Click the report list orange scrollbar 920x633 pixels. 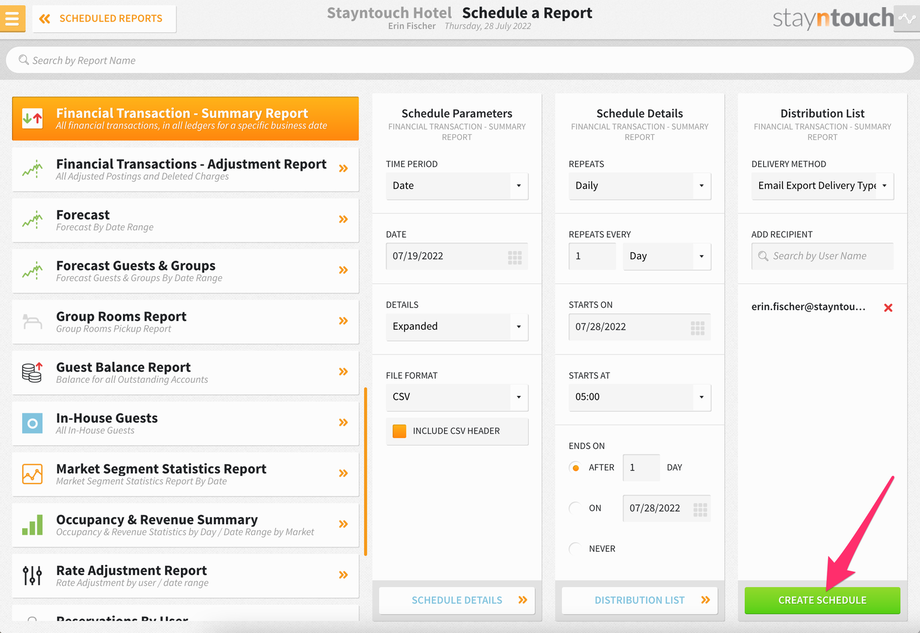tap(366, 471)
